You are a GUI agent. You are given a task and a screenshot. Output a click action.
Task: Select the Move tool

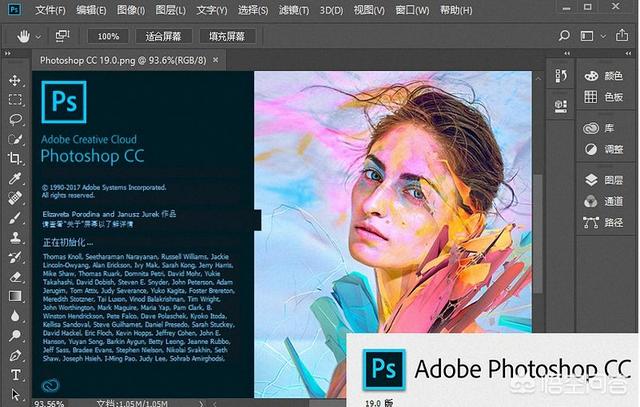click(x=15, y=80)
